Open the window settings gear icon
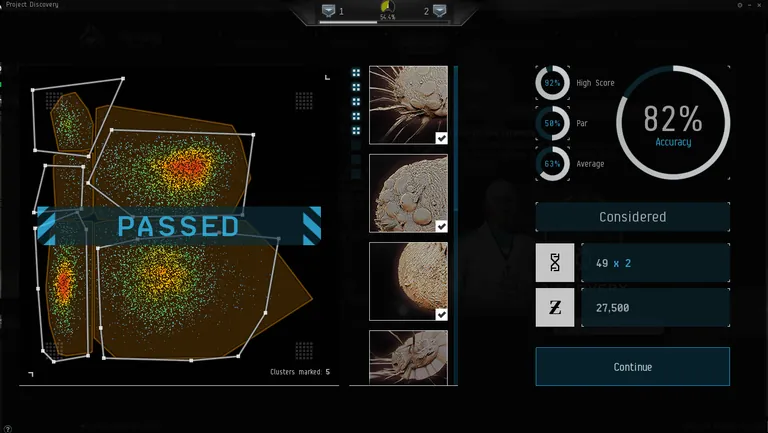Image resolution: width=768 pixels, height=433 pixels. [x=740, y=5]
